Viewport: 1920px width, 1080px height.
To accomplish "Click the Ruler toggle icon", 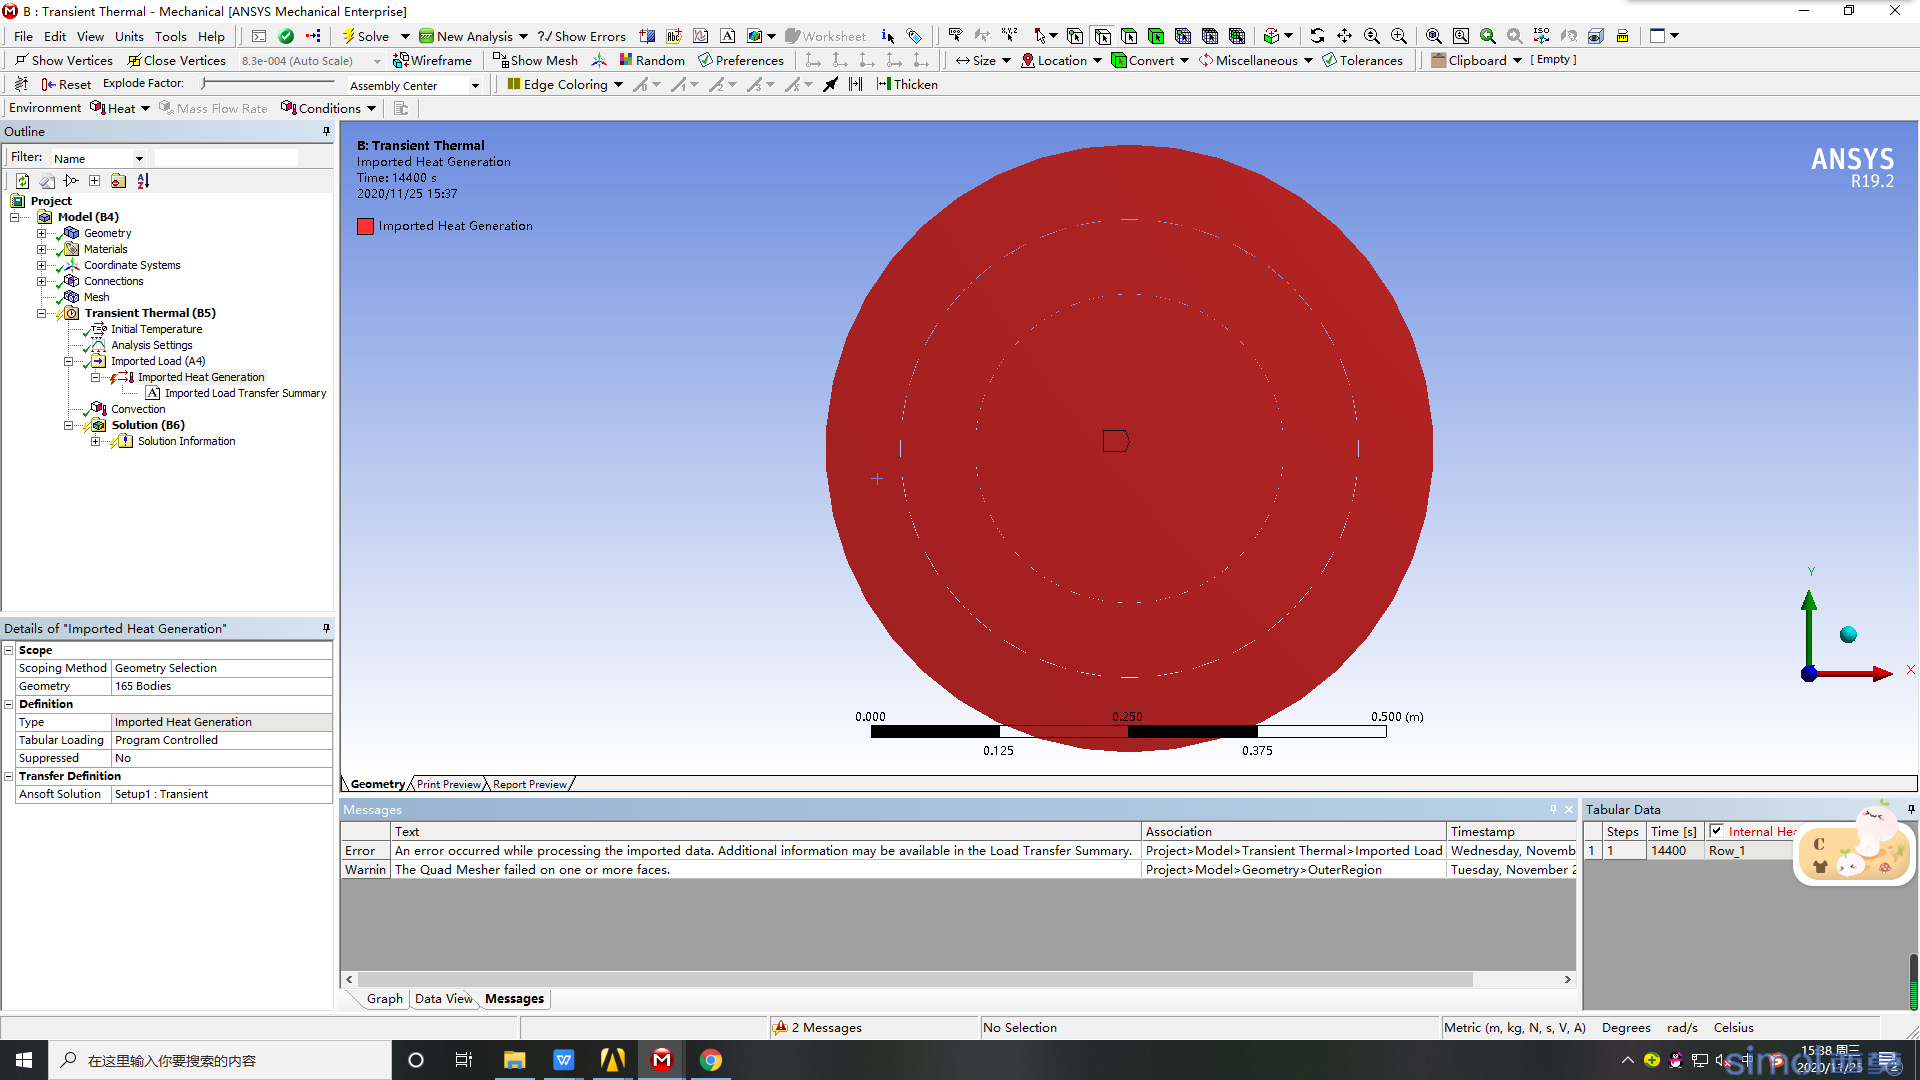I will point(1622,36).
